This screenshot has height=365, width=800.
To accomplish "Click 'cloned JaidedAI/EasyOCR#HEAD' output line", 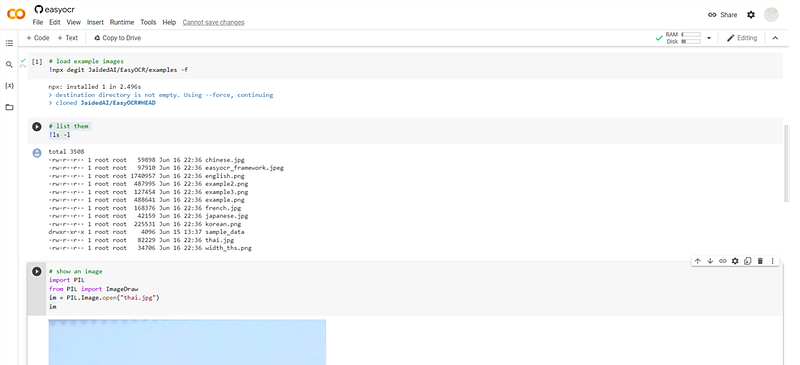I will [x=102, y=103].
